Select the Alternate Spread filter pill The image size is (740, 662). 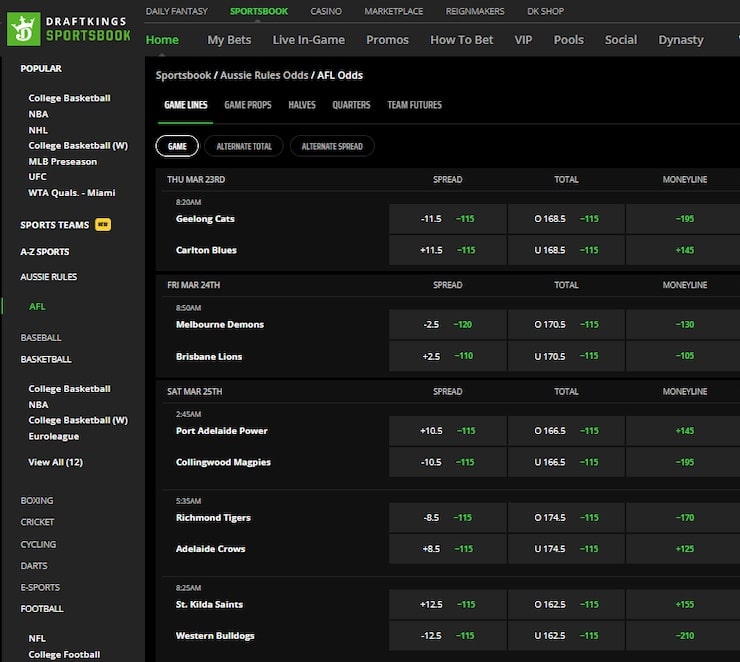click(x=332, y=146)
